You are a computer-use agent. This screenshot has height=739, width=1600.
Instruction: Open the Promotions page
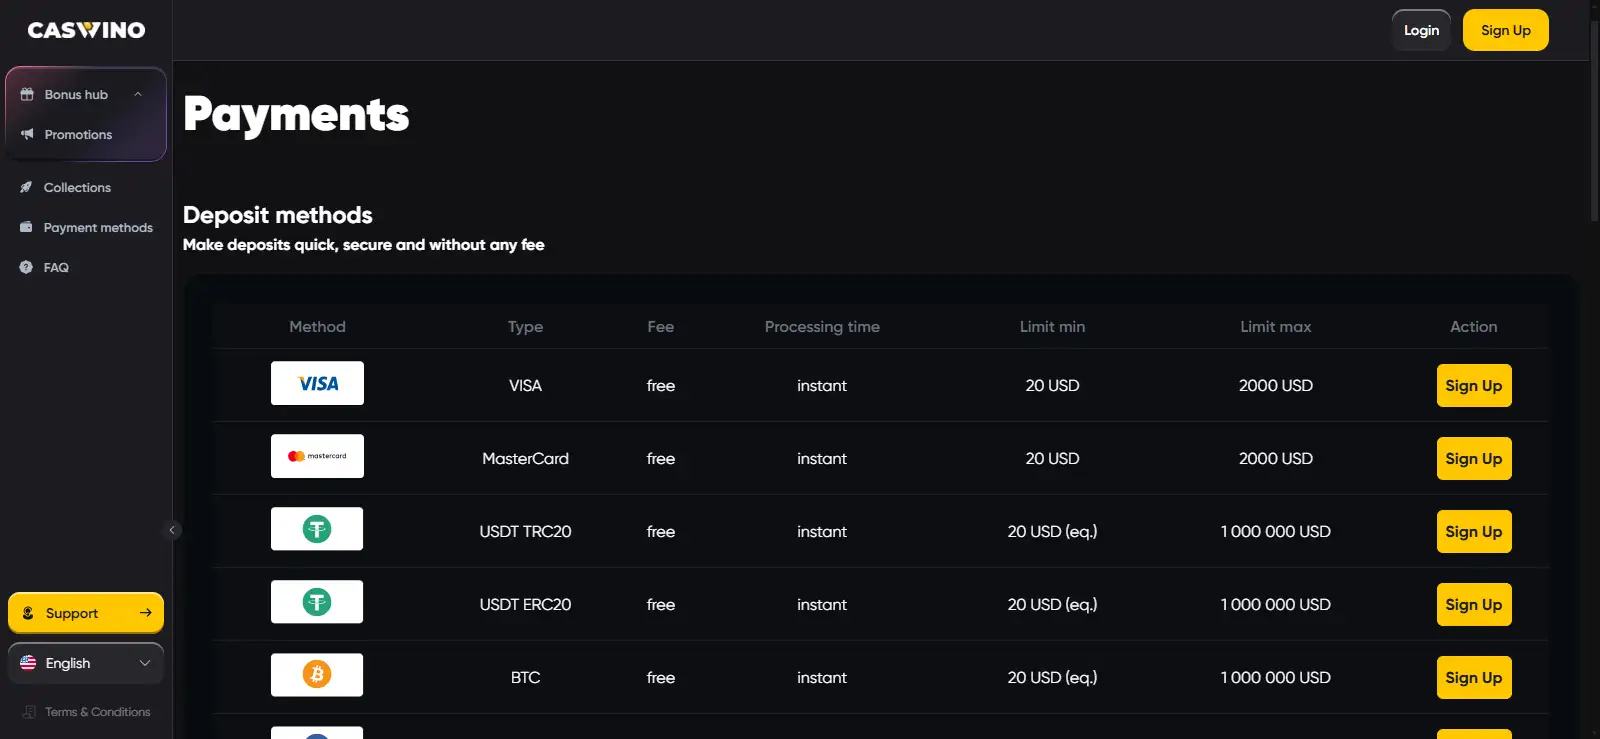(78, 134)
